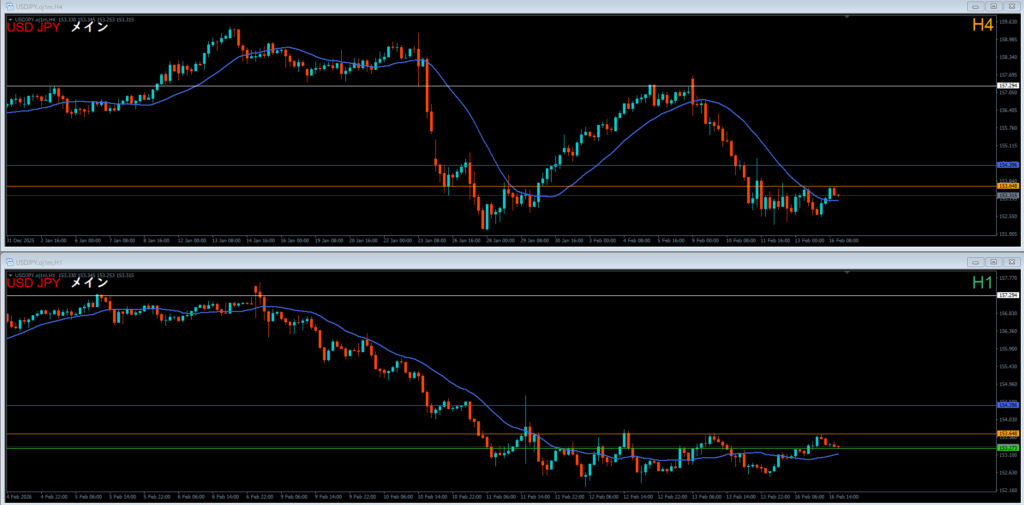Close the H1 chart window
The height and width of the screenshot is (505, 1024).
pos(1012,262)
